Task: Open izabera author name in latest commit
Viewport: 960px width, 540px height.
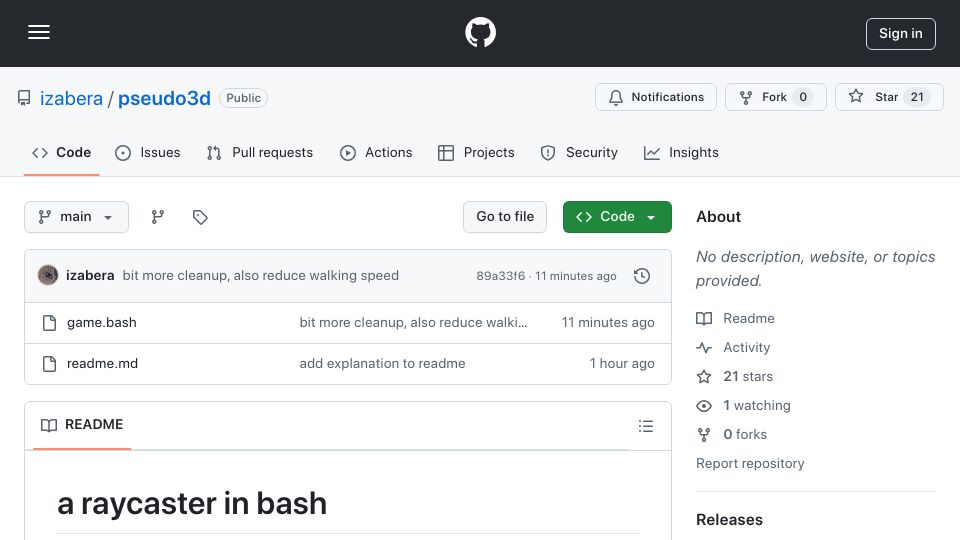Action: [90, 276]
